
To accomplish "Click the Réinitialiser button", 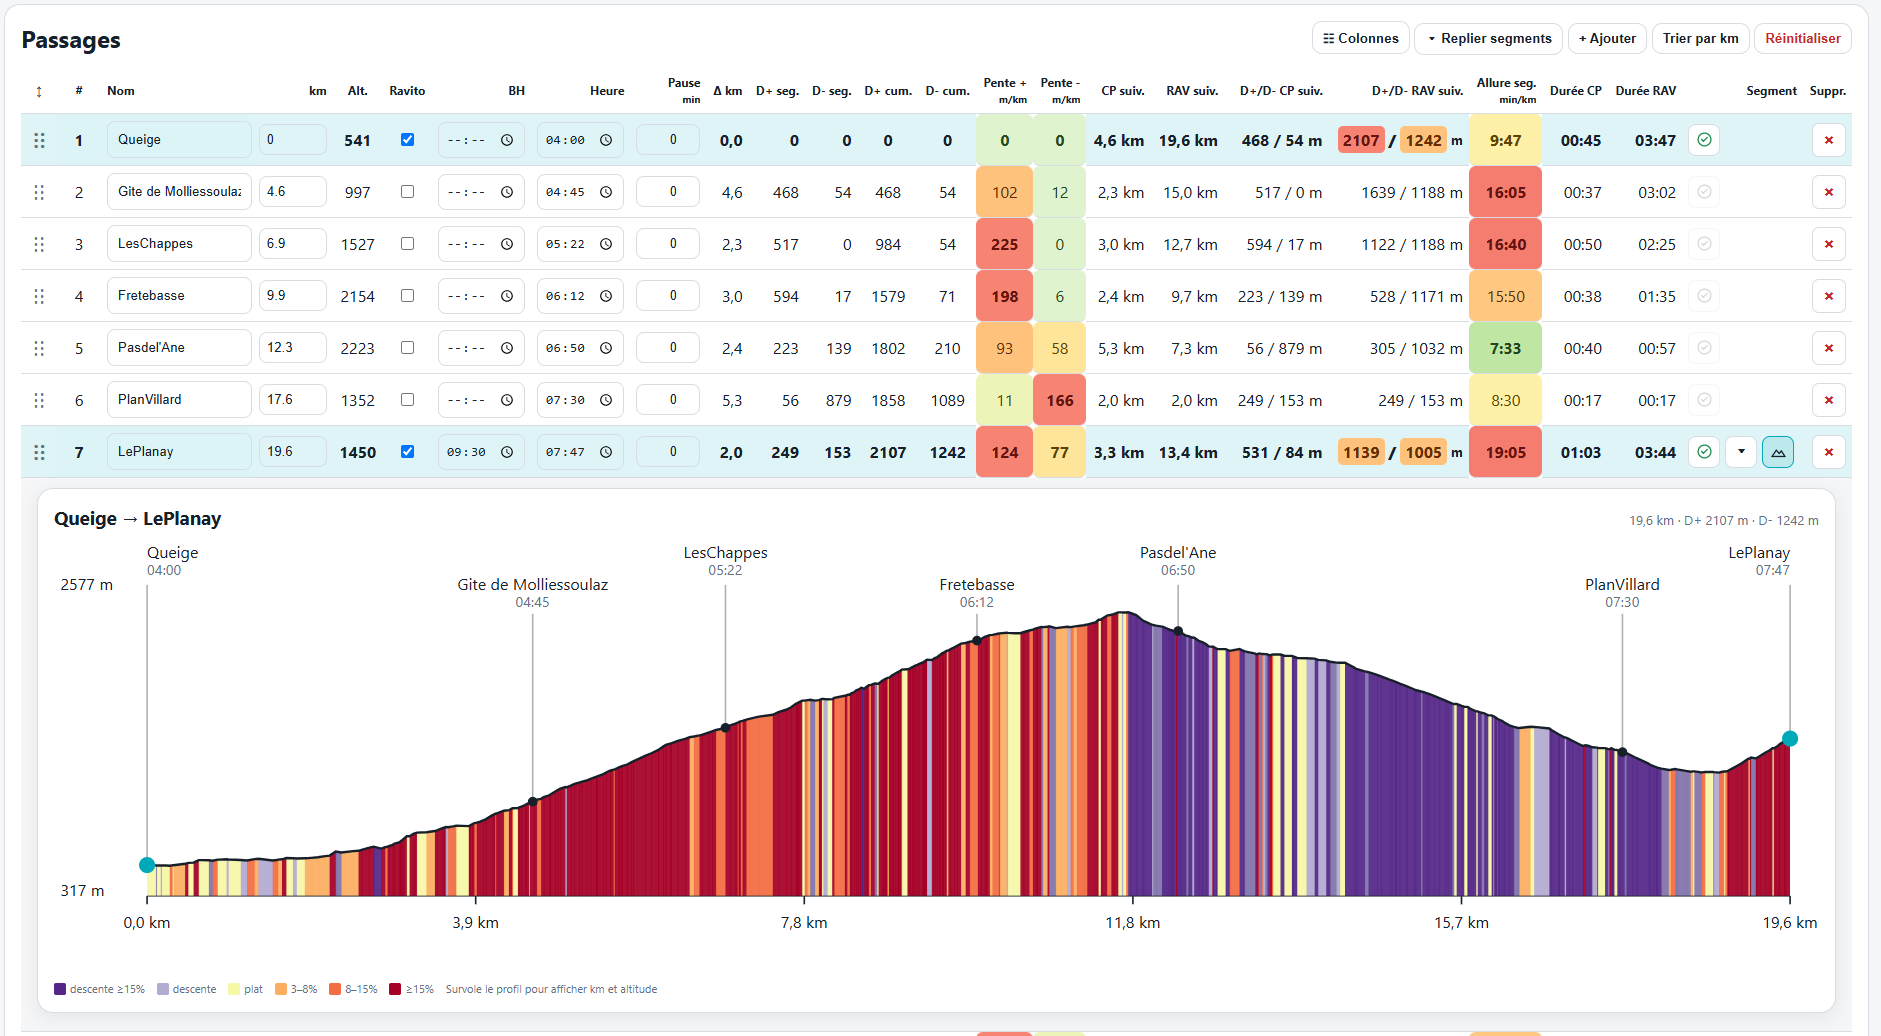I will click(x=1802, y=38).
